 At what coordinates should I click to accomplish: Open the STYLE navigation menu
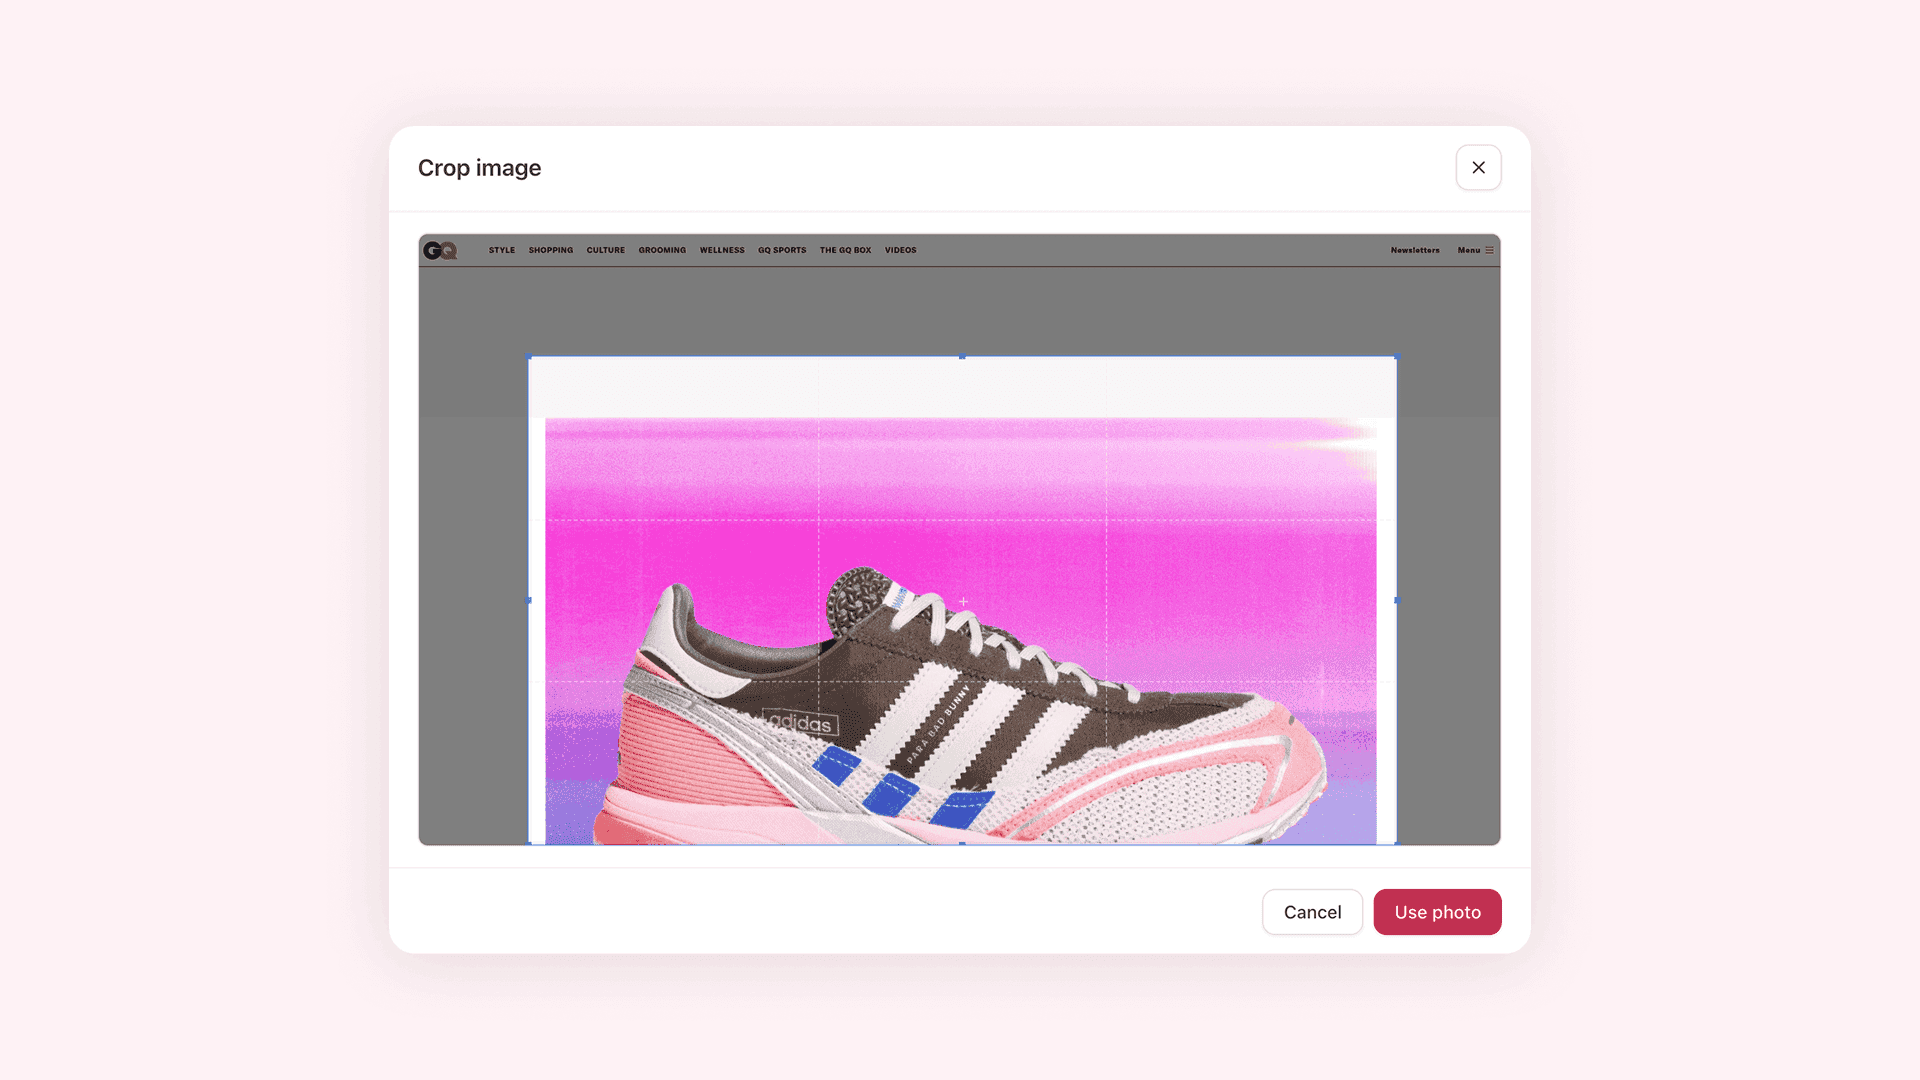click(x=501, y=251)
